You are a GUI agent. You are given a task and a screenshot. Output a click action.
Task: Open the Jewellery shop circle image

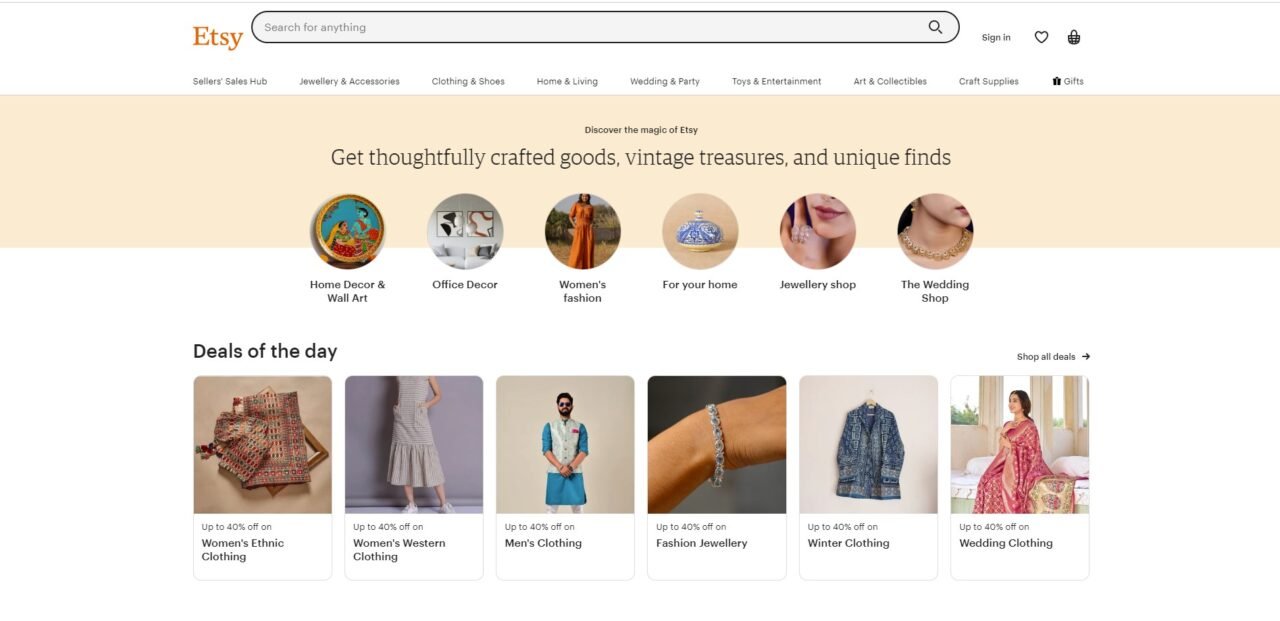[818, 232]
